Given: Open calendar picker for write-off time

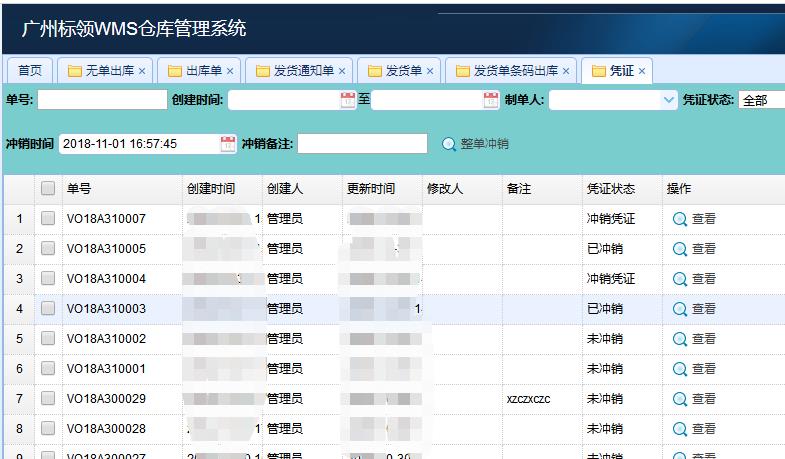Looking at the screenshot, I should [x=228, y=144].
